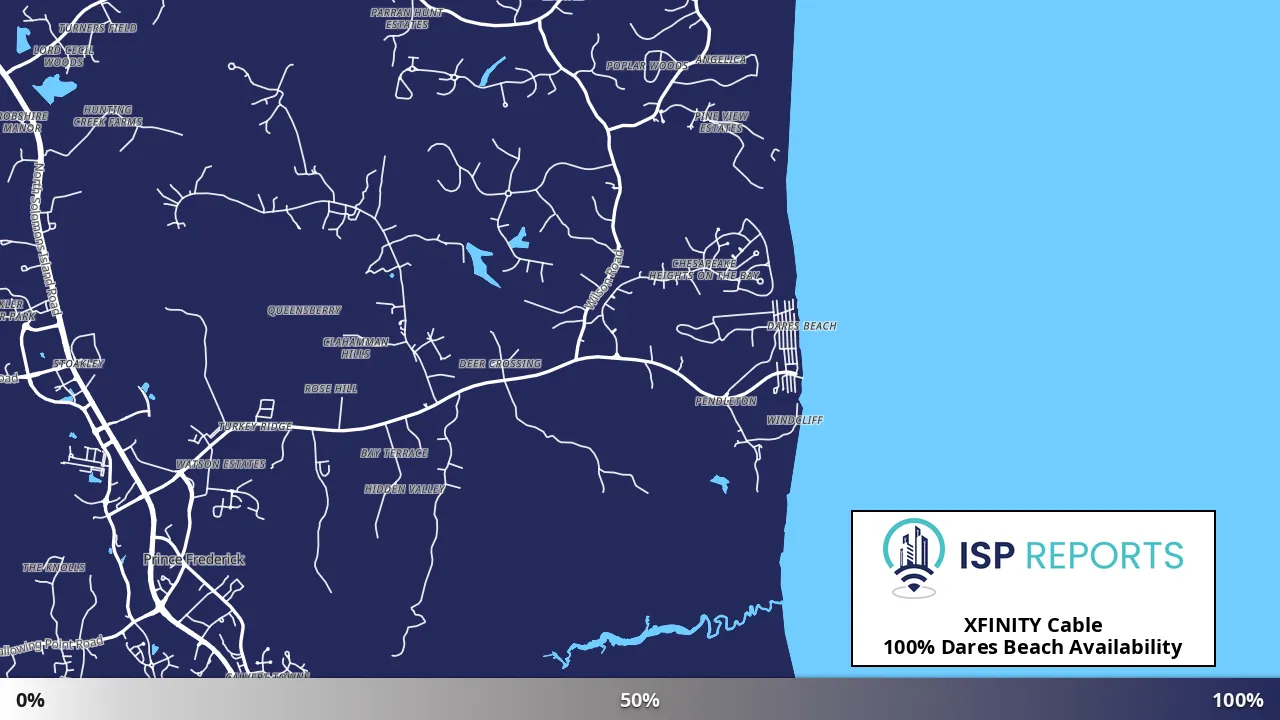Click the Hidden Valley map label

pyautogui.click(x=405, y=489)
